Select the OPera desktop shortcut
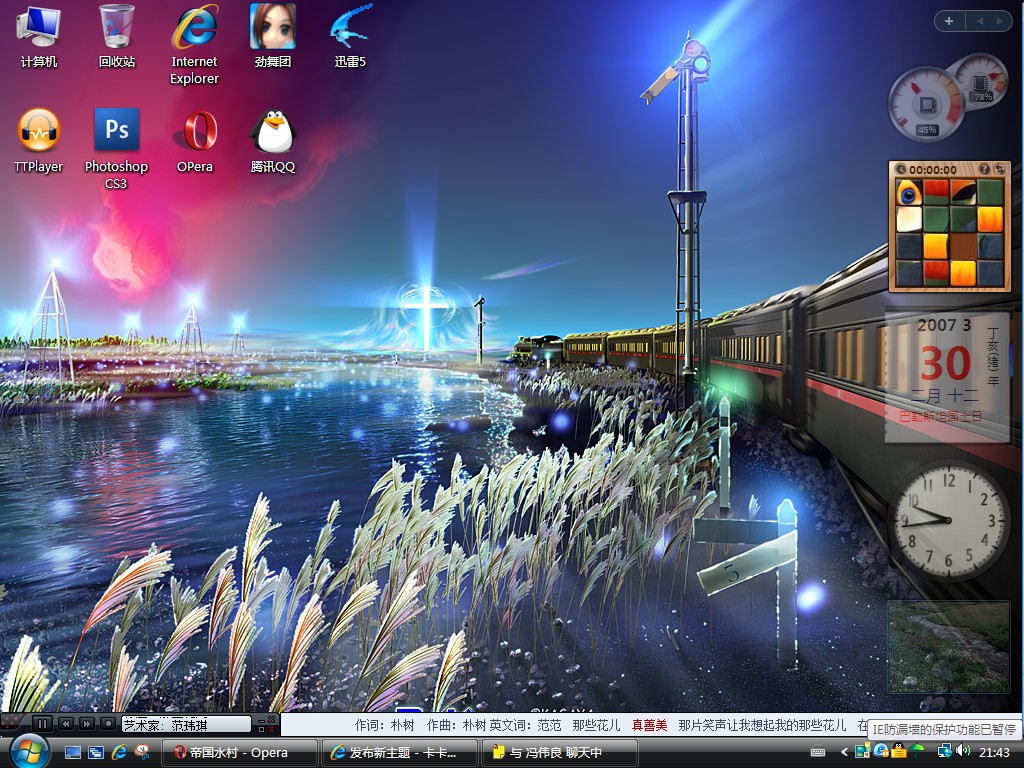Image resolution: width=1024 pixels, height=768 pixels. point(195,140)
